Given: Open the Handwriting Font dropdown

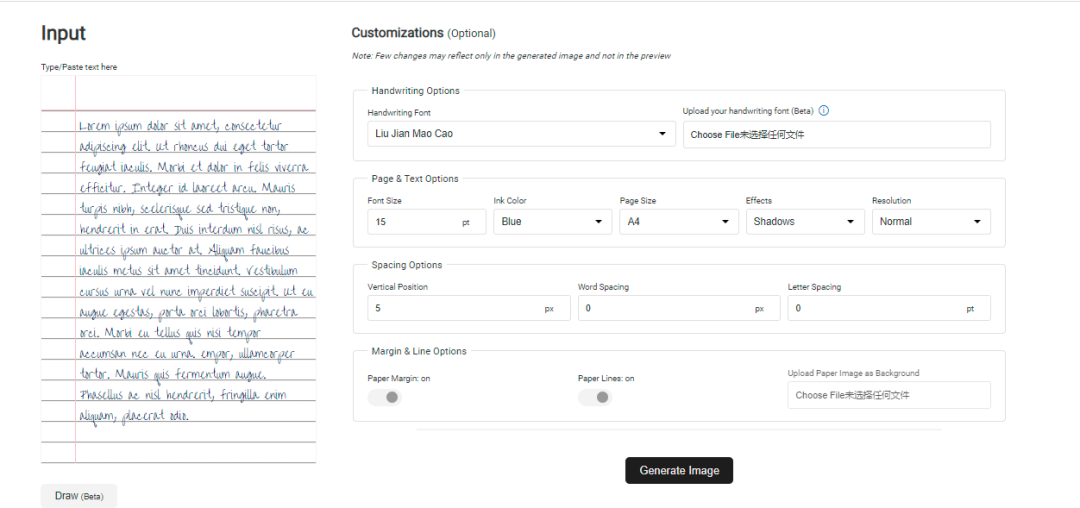Looking at the screenshot, I should (x=521, y=134).
